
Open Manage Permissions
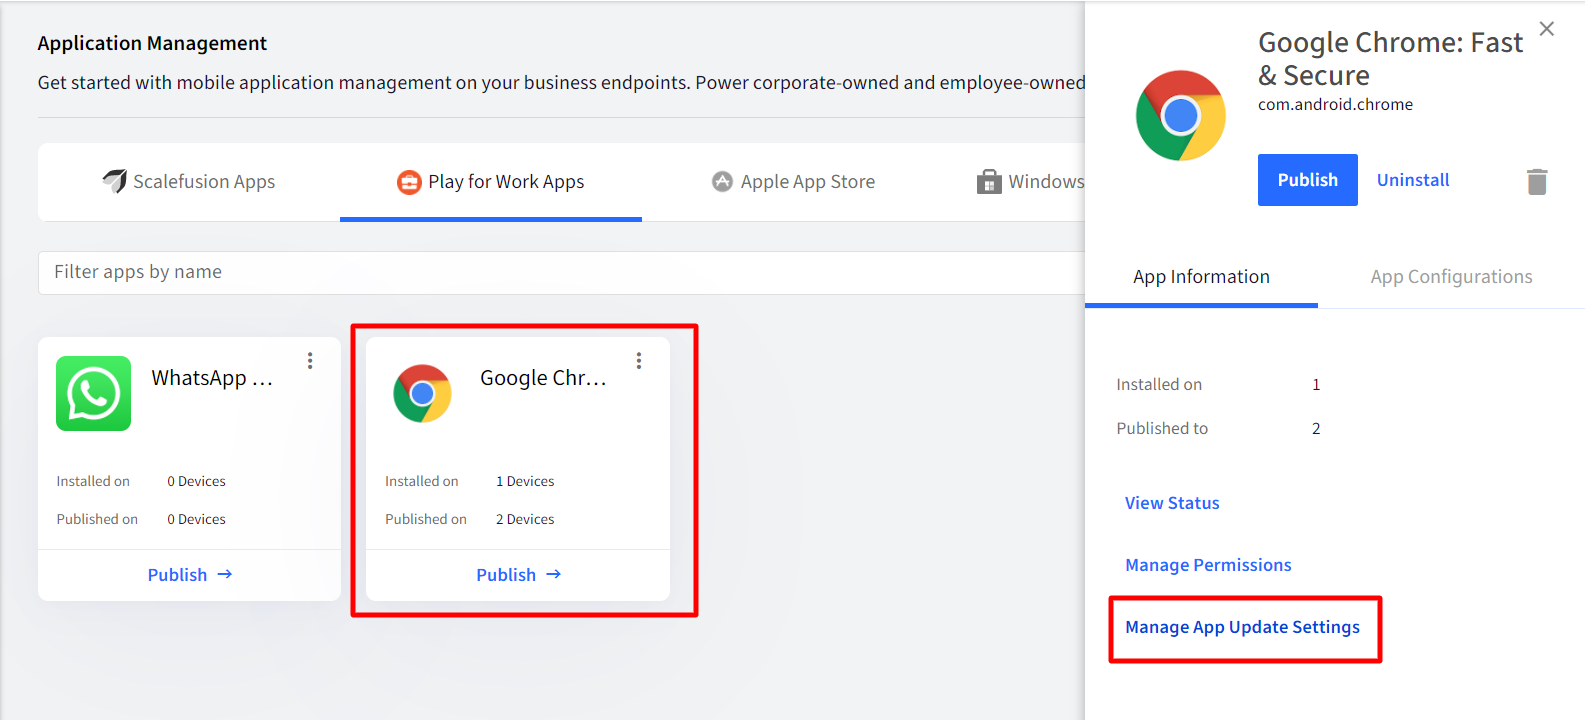[x=1208, y=565]
